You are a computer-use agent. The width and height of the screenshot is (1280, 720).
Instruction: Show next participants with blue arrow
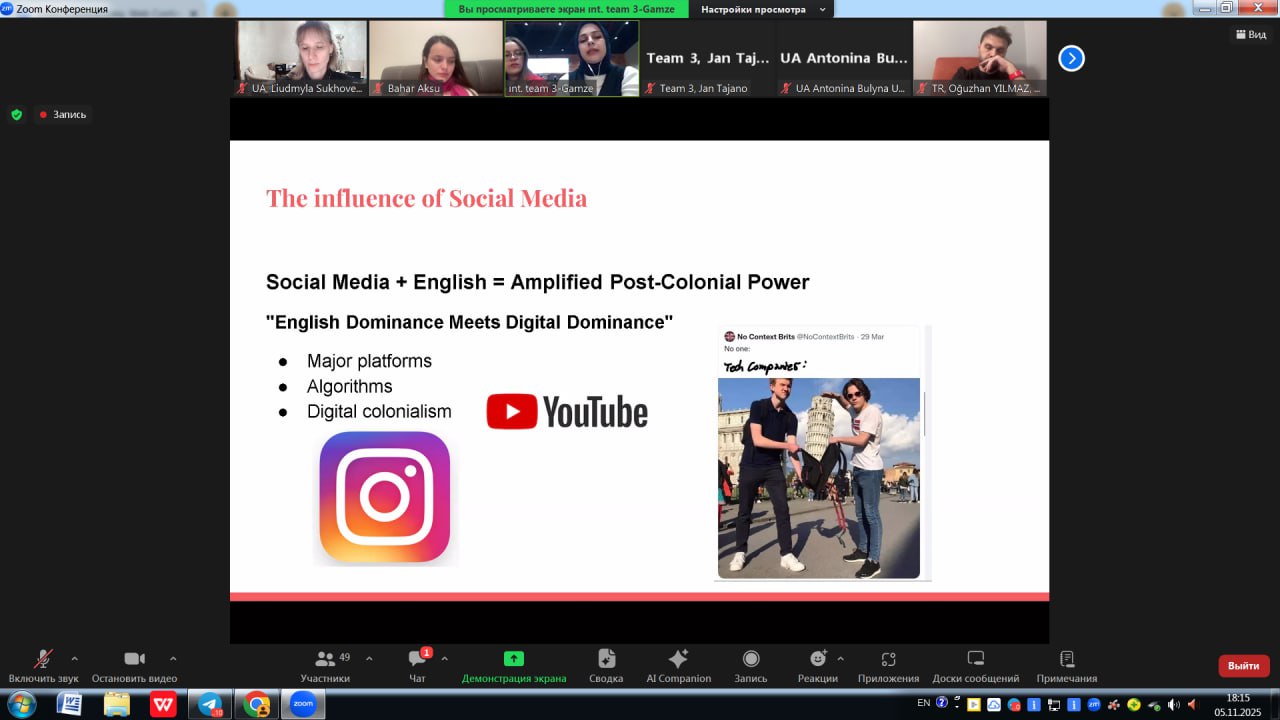pyautogui.click(x=1071, y=58)
